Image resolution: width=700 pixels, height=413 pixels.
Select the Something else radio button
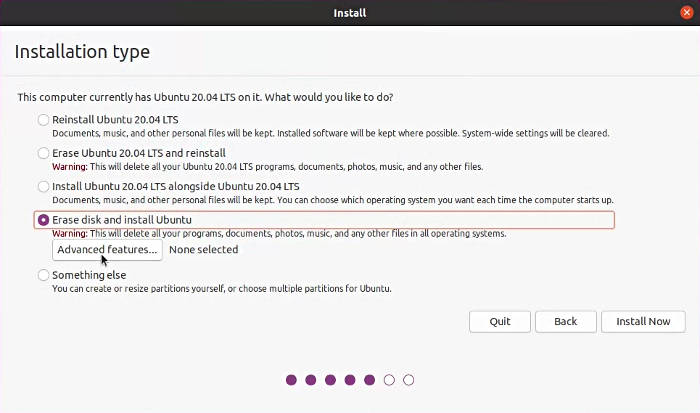(x=43, y=275)
